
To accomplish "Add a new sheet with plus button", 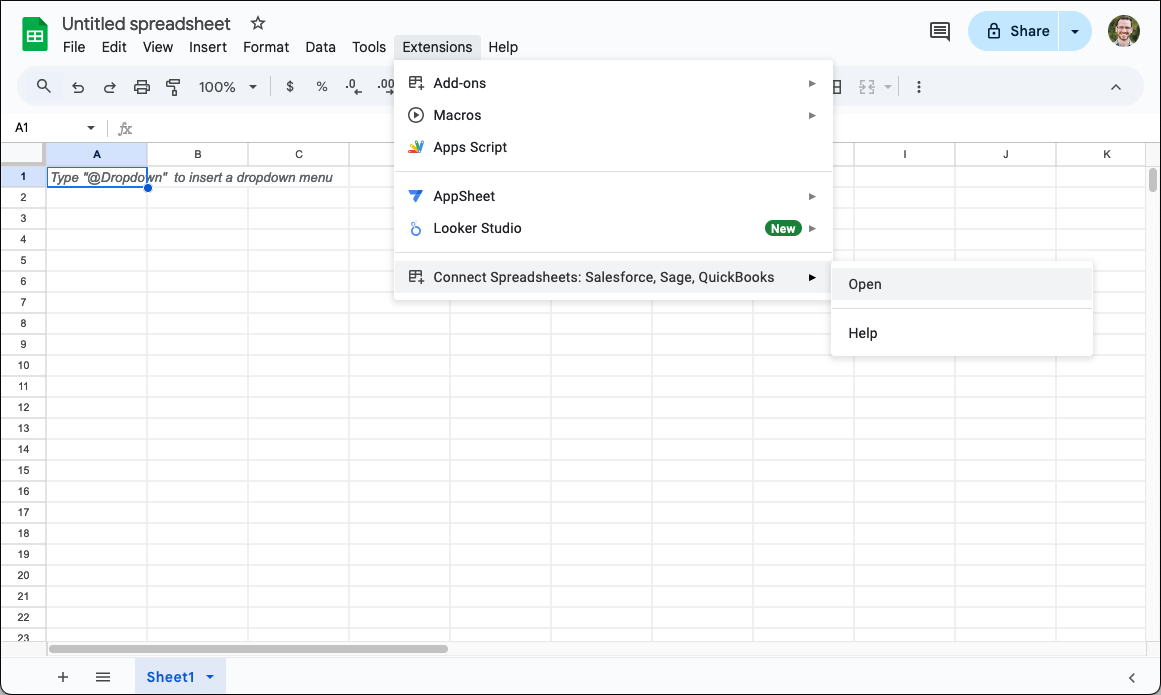I will 63,677.
